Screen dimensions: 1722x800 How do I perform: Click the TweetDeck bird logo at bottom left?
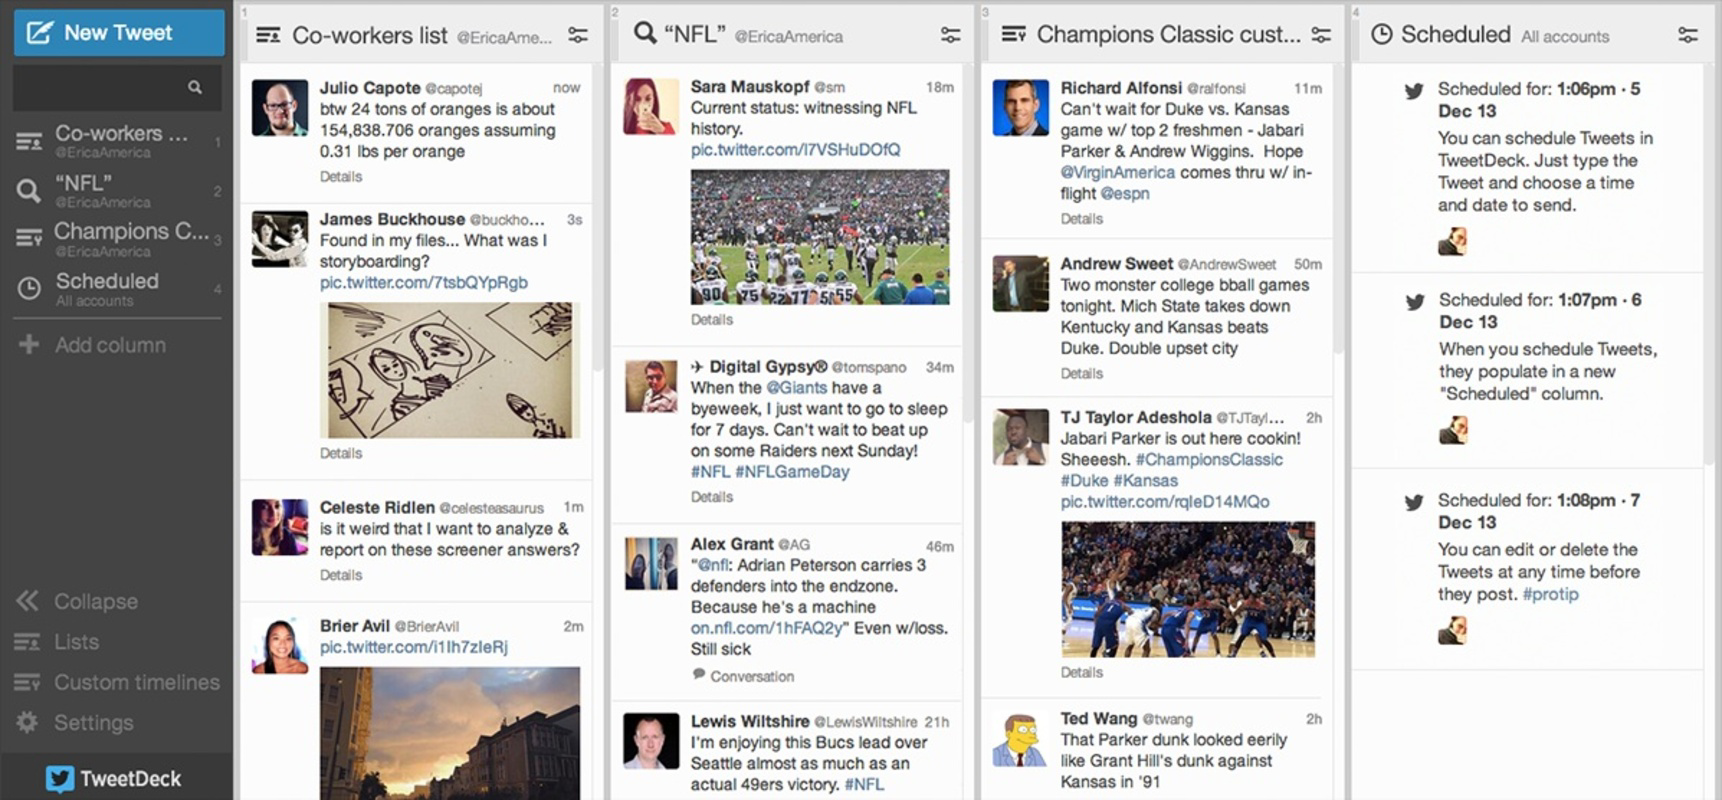(x=62, y=778)
